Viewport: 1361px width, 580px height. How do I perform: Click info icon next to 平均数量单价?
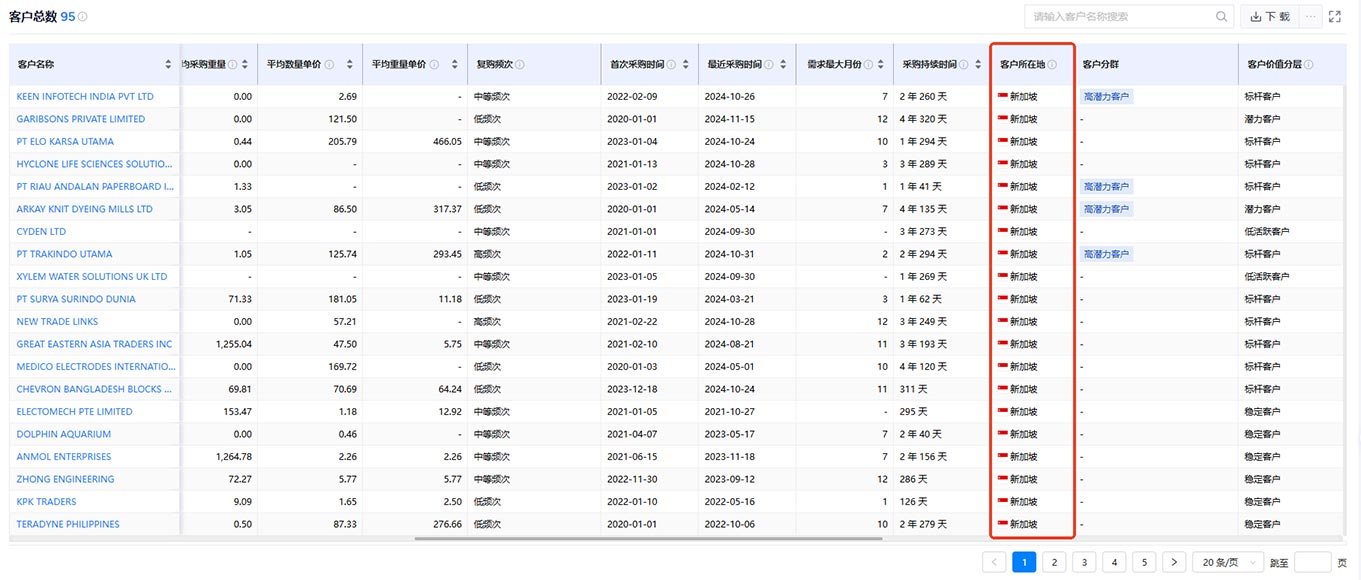click(x=329, y=65)
